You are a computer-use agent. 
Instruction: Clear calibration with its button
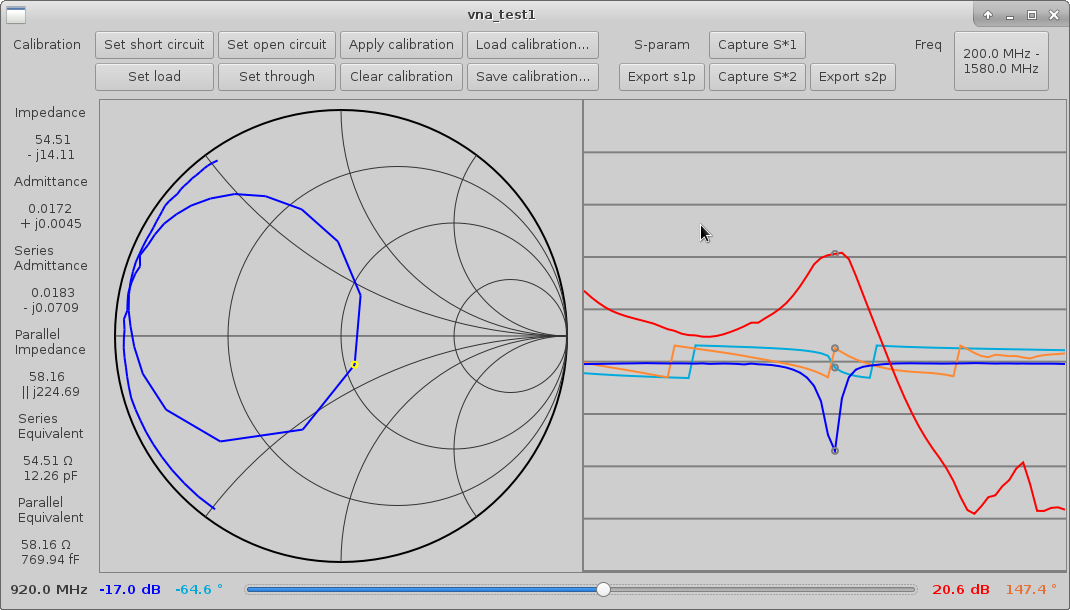(x=401, y=77)
